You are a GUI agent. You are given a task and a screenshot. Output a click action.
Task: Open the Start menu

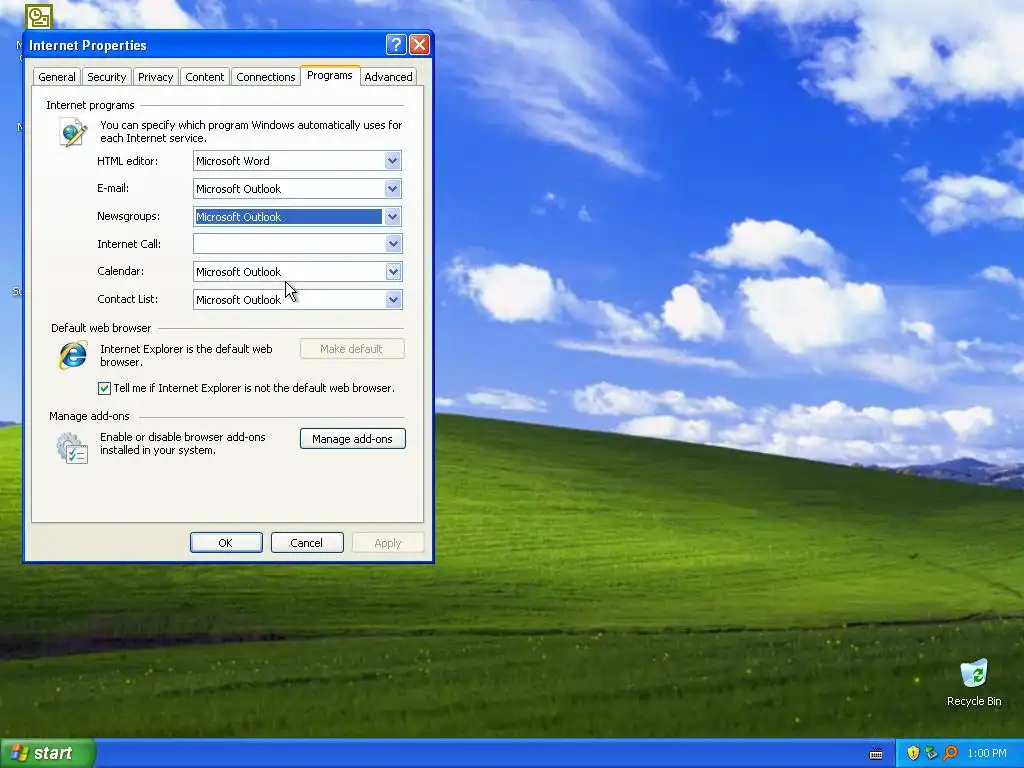click(x=48, y=753)
